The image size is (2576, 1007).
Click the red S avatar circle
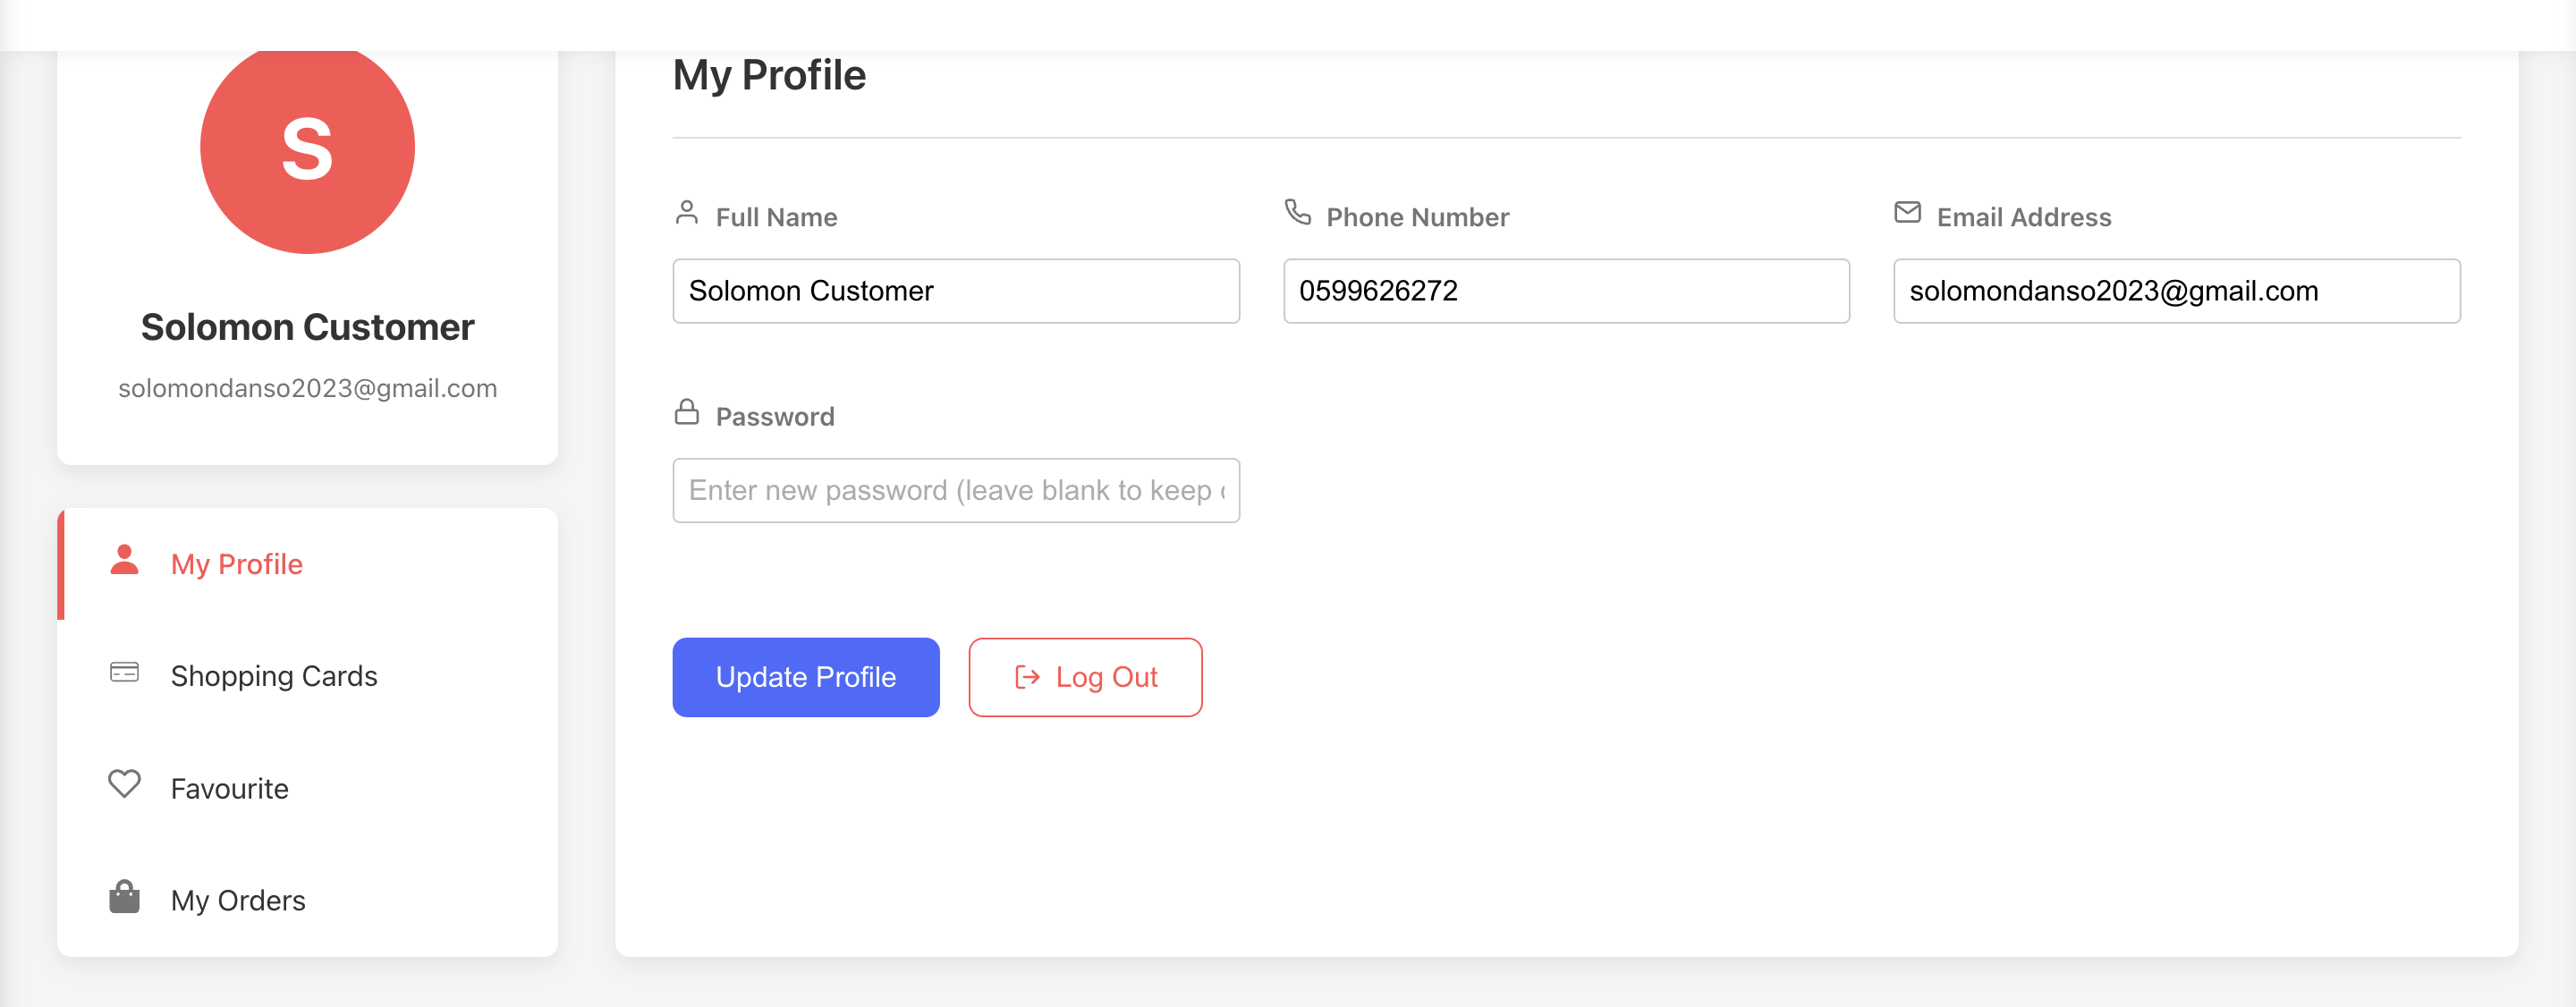[307, 148]
